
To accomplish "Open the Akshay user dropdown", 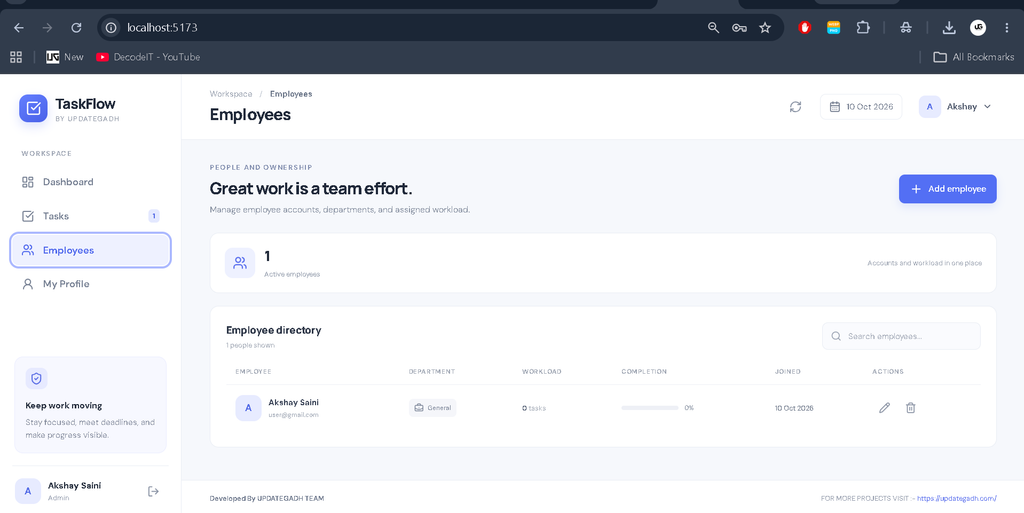I will pyautogui.click(x=955, y=107).
